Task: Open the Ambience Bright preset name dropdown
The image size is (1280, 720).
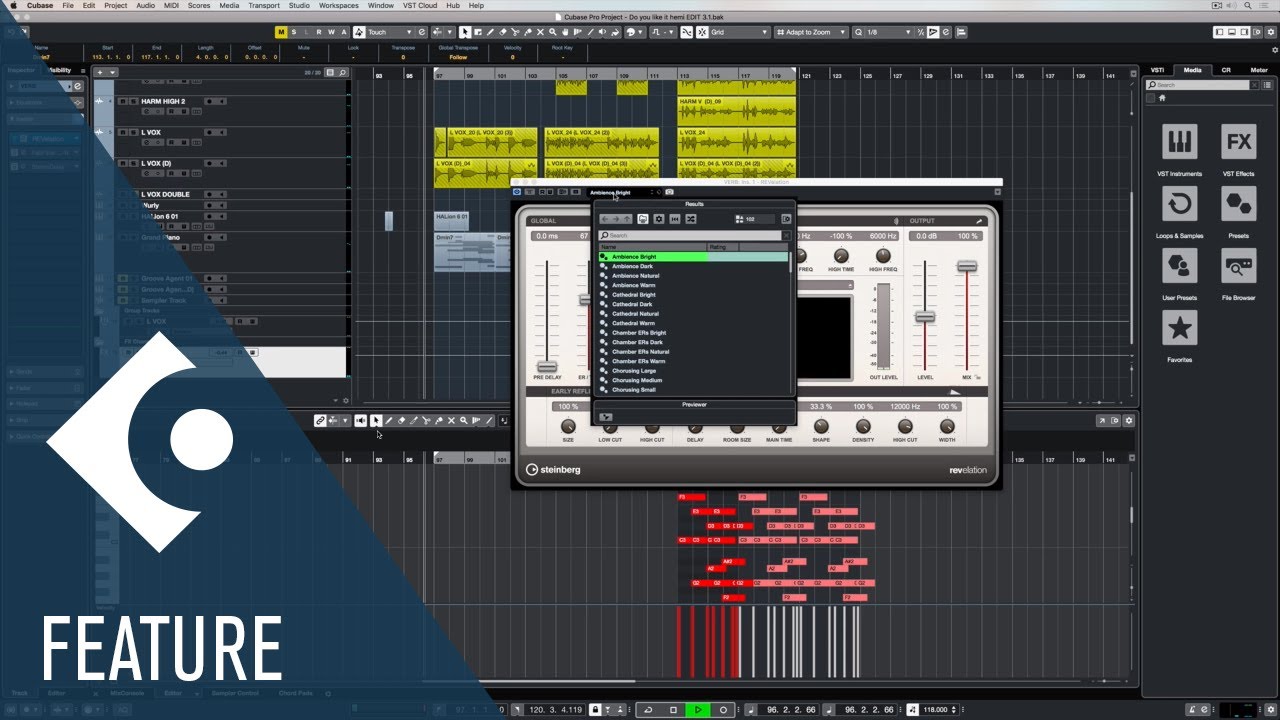Action: [622, 192]
